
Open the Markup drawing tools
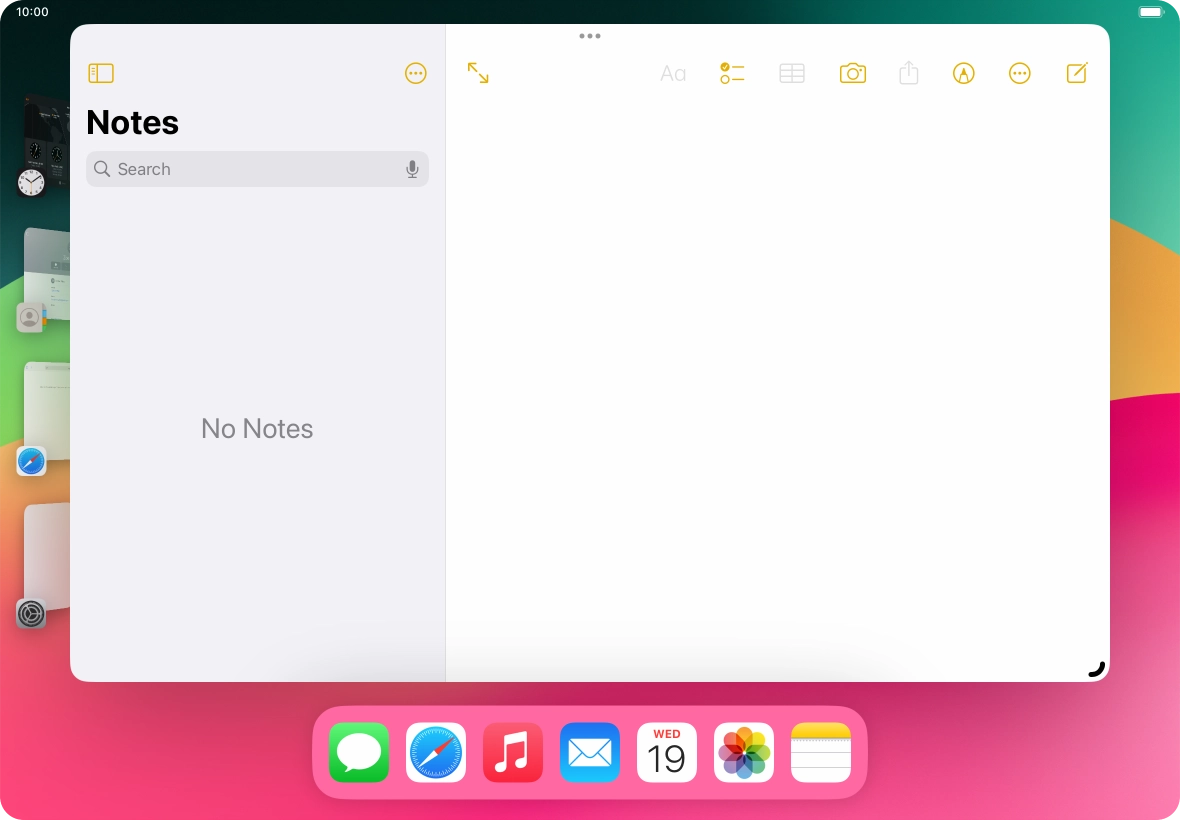[x=963, y=72]
